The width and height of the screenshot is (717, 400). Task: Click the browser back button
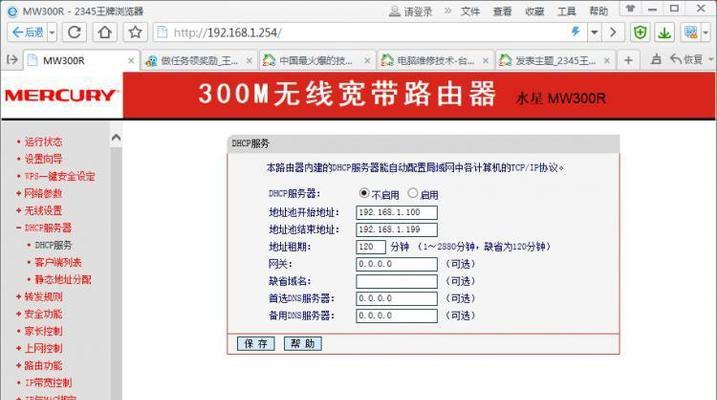pos(27,32)
